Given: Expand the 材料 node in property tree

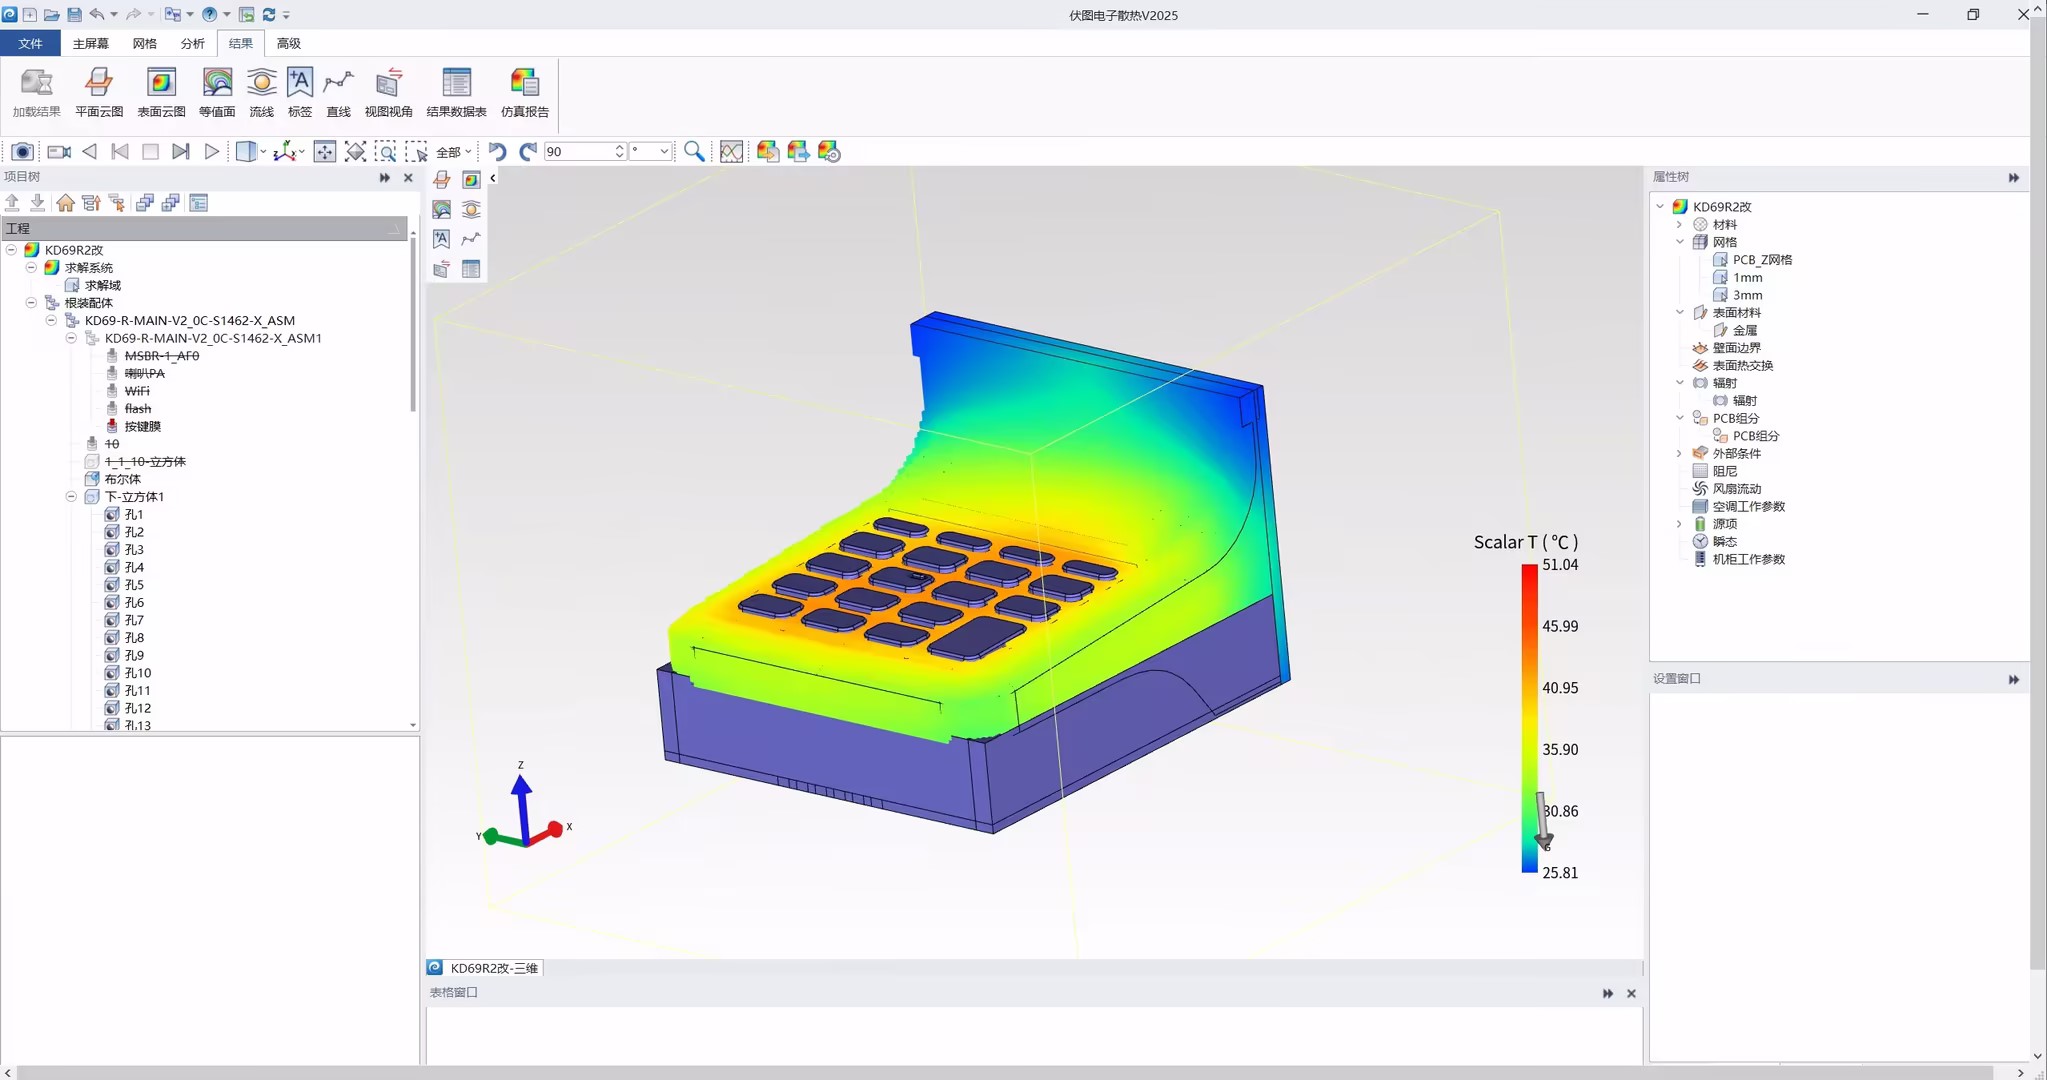Looking at the screenshot, I should [x=1680, y=224].
